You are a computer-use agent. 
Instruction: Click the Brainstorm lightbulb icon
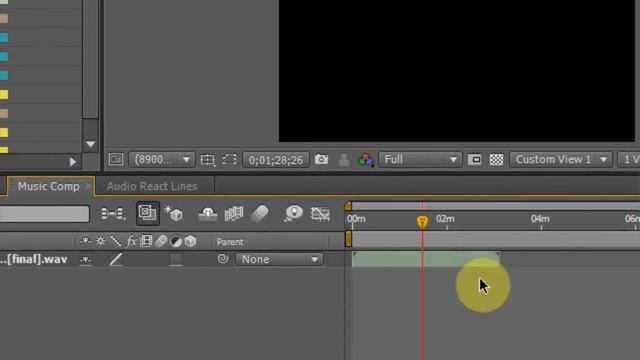[x=294, y=213]
